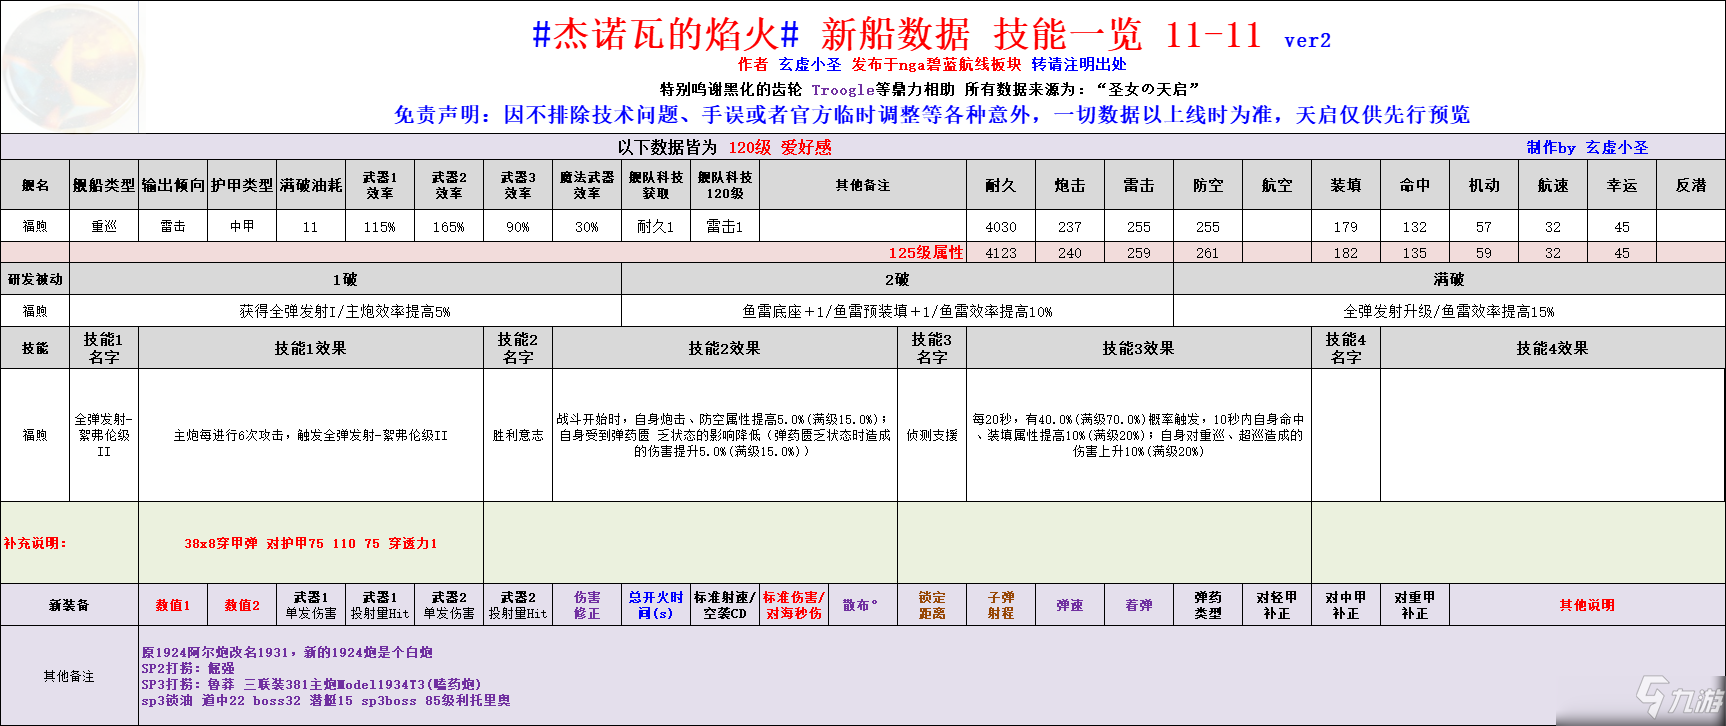Select the 1破 column header
Screen dimensions: 1726x726
(345, 279)
